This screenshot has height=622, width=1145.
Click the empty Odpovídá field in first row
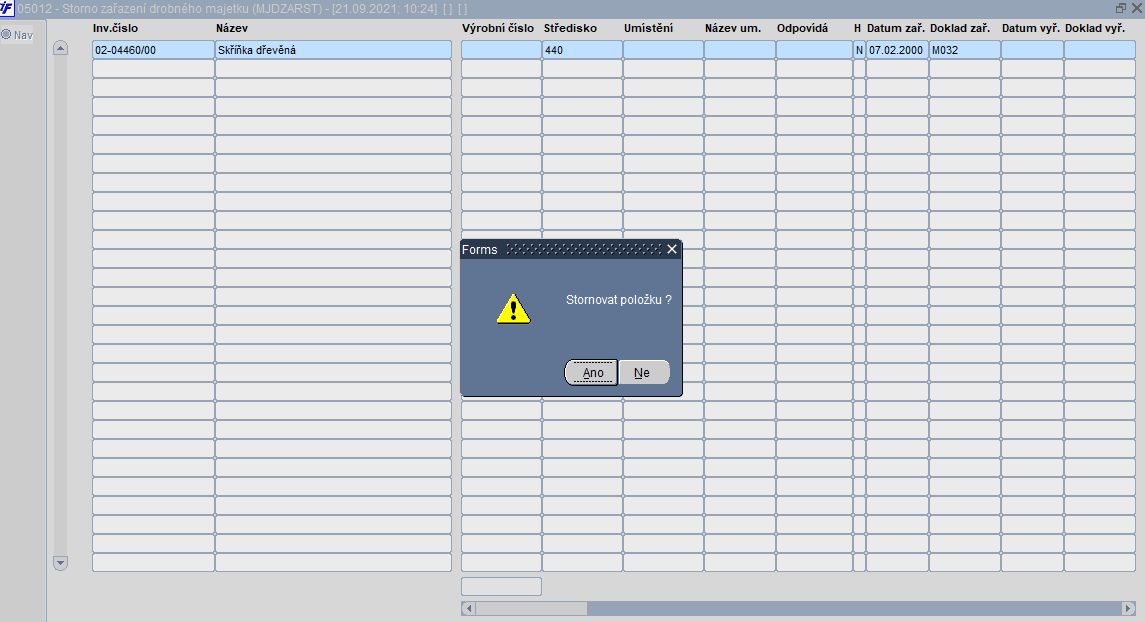click(x=814, y=50)
